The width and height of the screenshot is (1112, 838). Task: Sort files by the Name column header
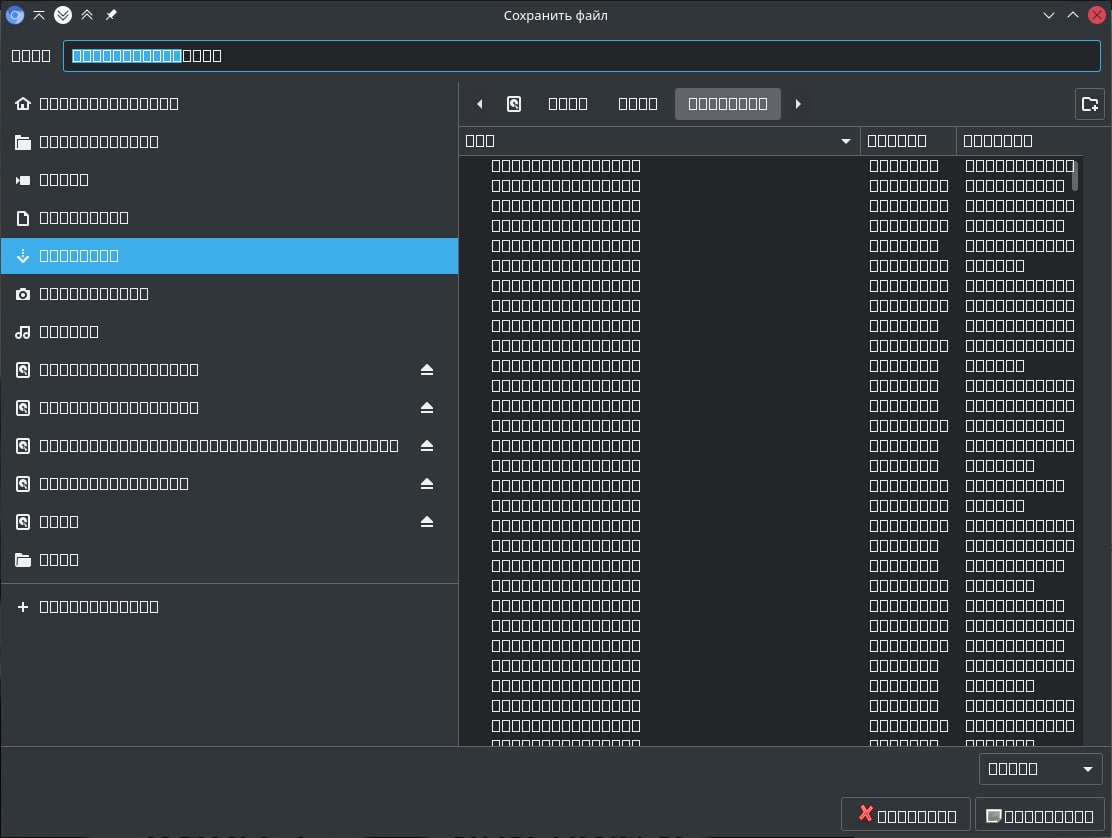[660, 141]
